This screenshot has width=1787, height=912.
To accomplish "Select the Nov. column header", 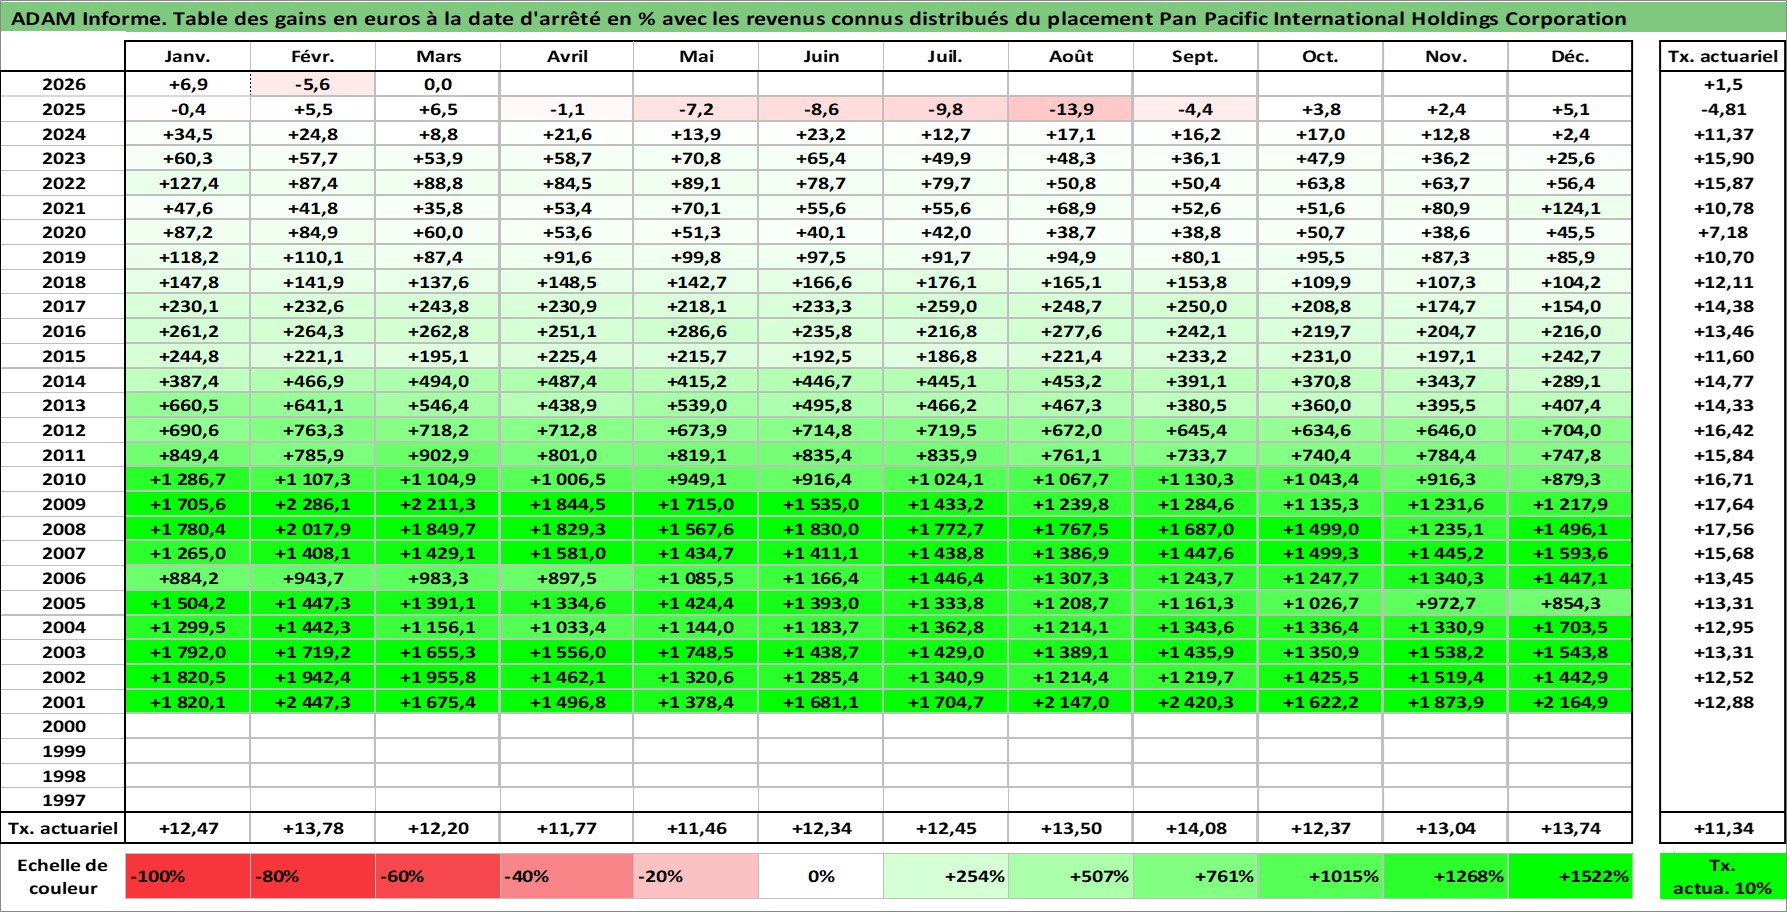I will pos(1446,57).
